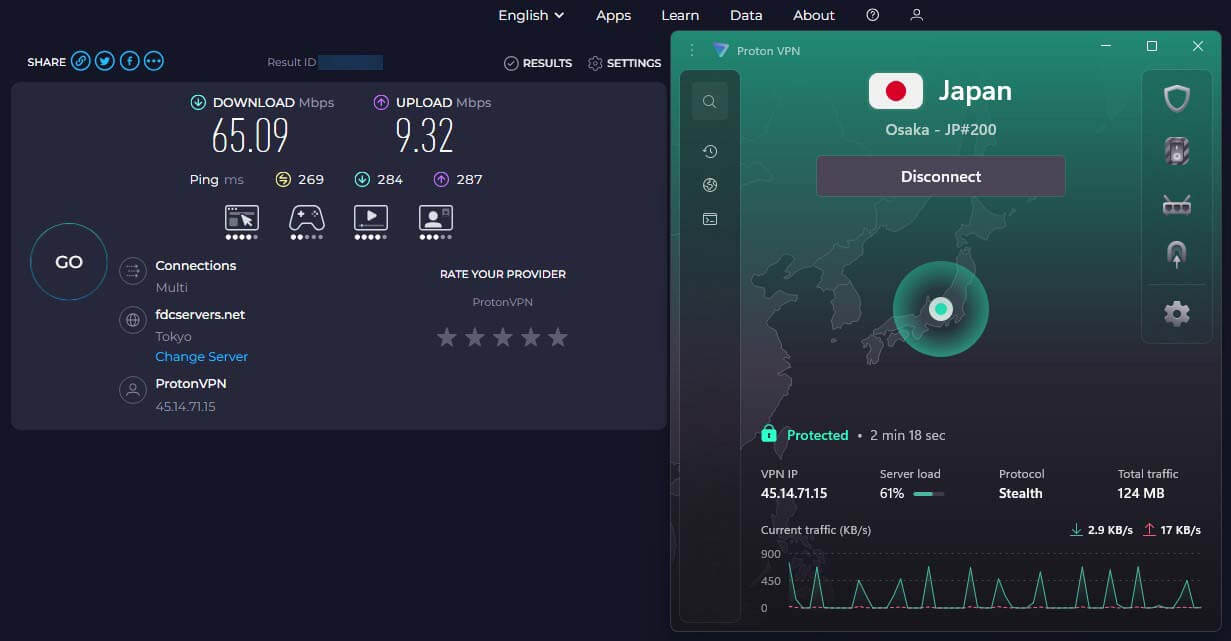This screenshot has height=641, width=1231.
Task: Share the result on Facebook
Action: tap(129, 61)
